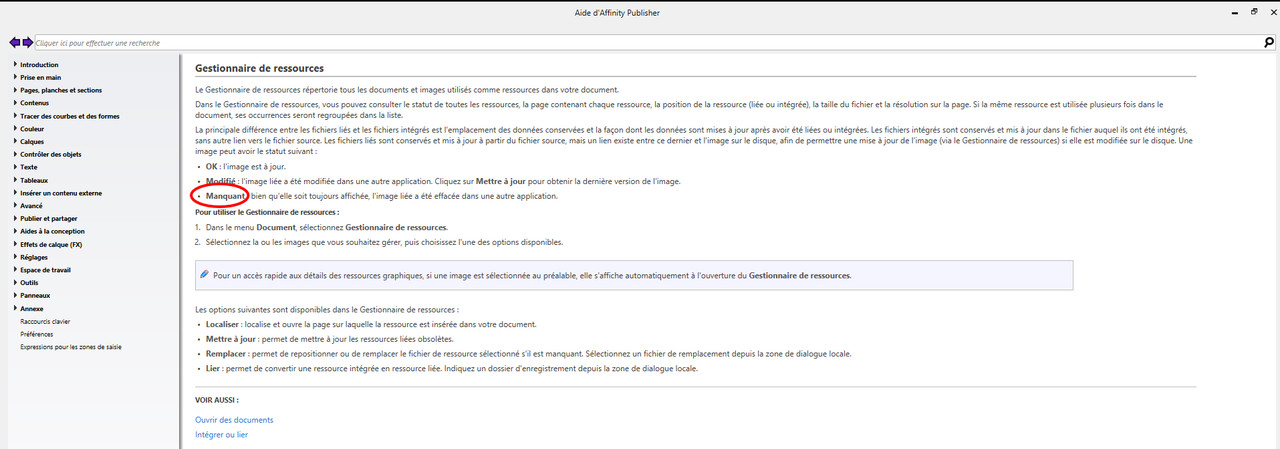
Task: Expand the Calques topic arrow
Action: (x=15, y=142)
